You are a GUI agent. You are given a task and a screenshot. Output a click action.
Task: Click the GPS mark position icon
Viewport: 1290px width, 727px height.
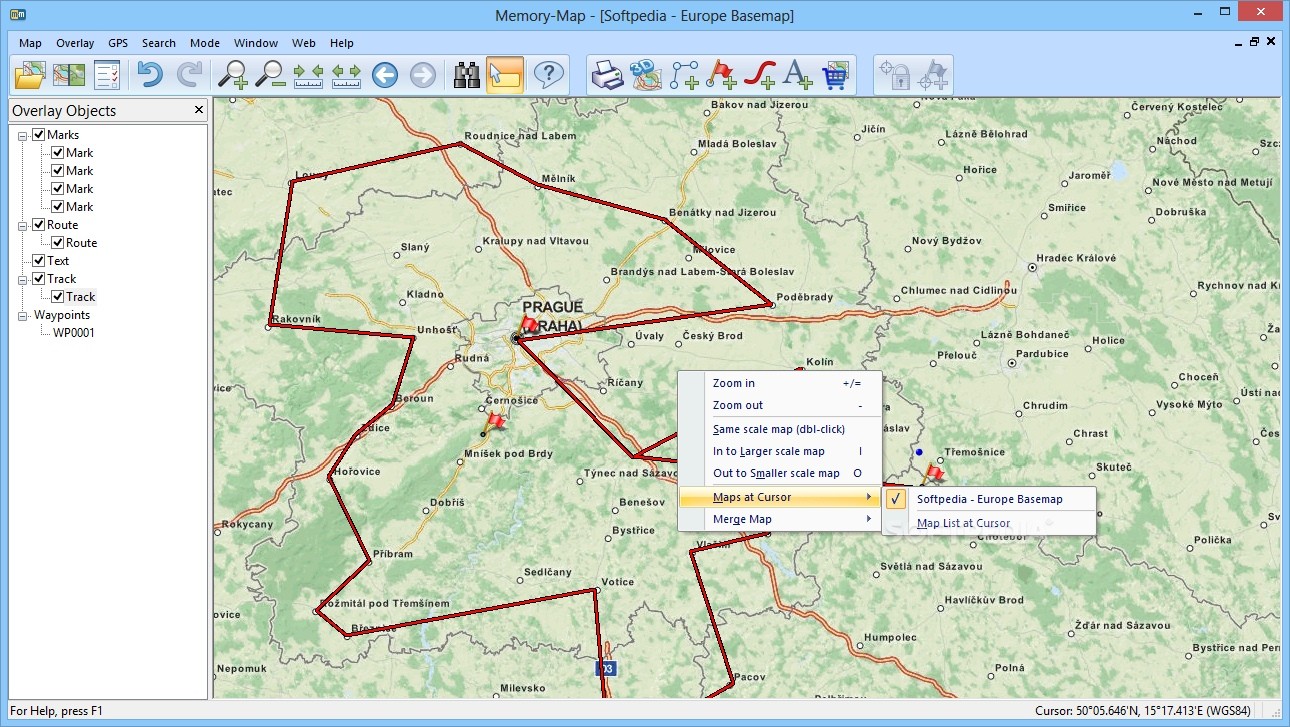coord(933,75)
